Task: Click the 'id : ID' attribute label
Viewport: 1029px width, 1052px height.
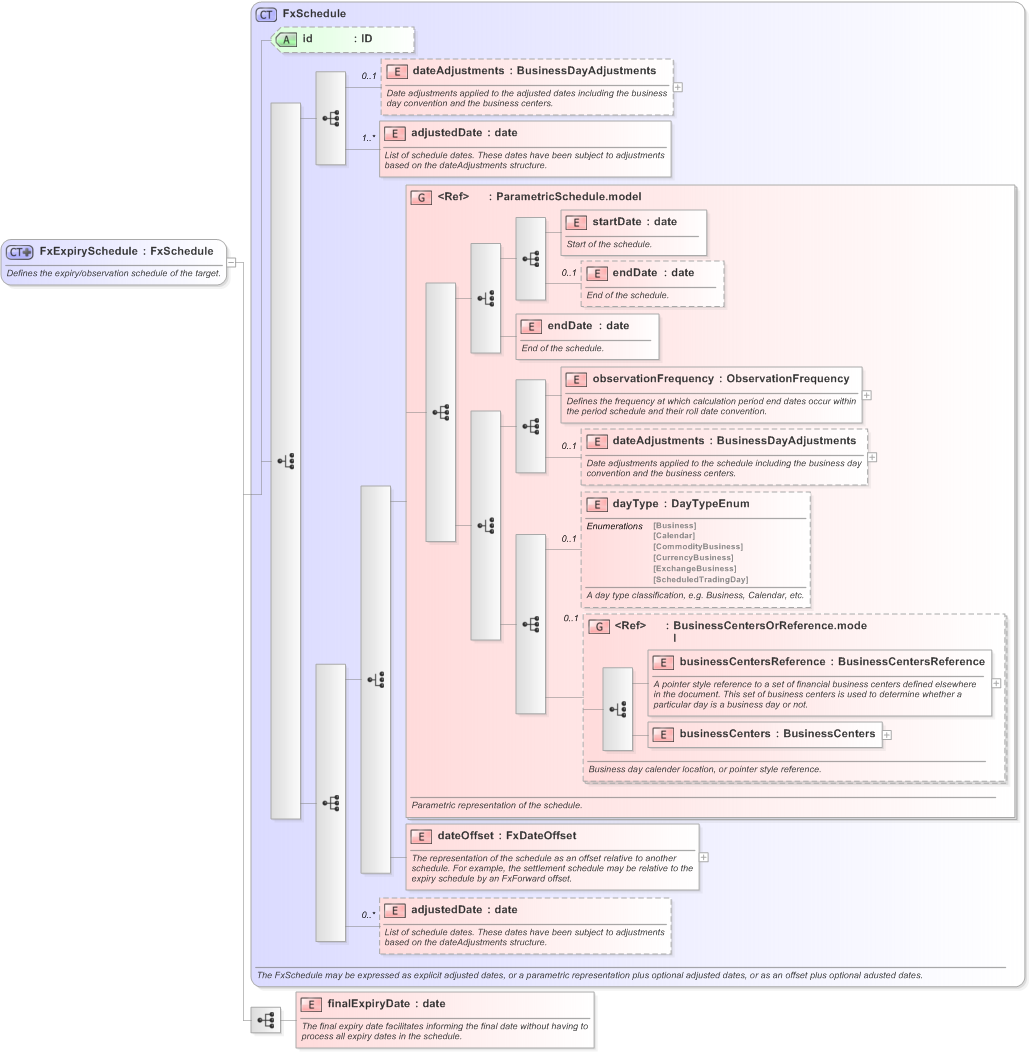Action: pos(337,39)
